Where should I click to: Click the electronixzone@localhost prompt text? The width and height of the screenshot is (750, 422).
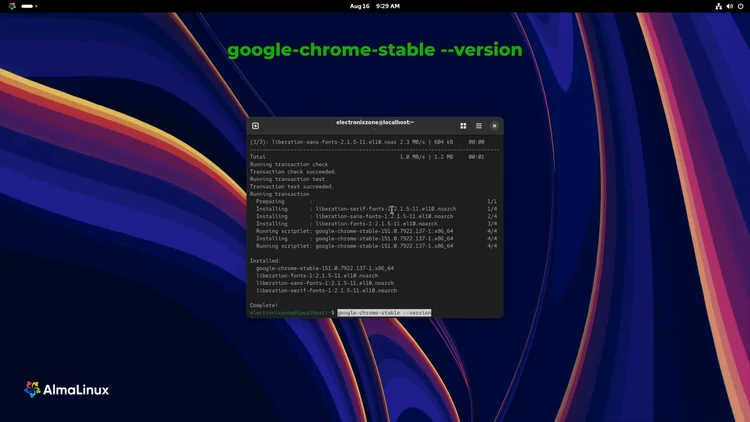292,313
